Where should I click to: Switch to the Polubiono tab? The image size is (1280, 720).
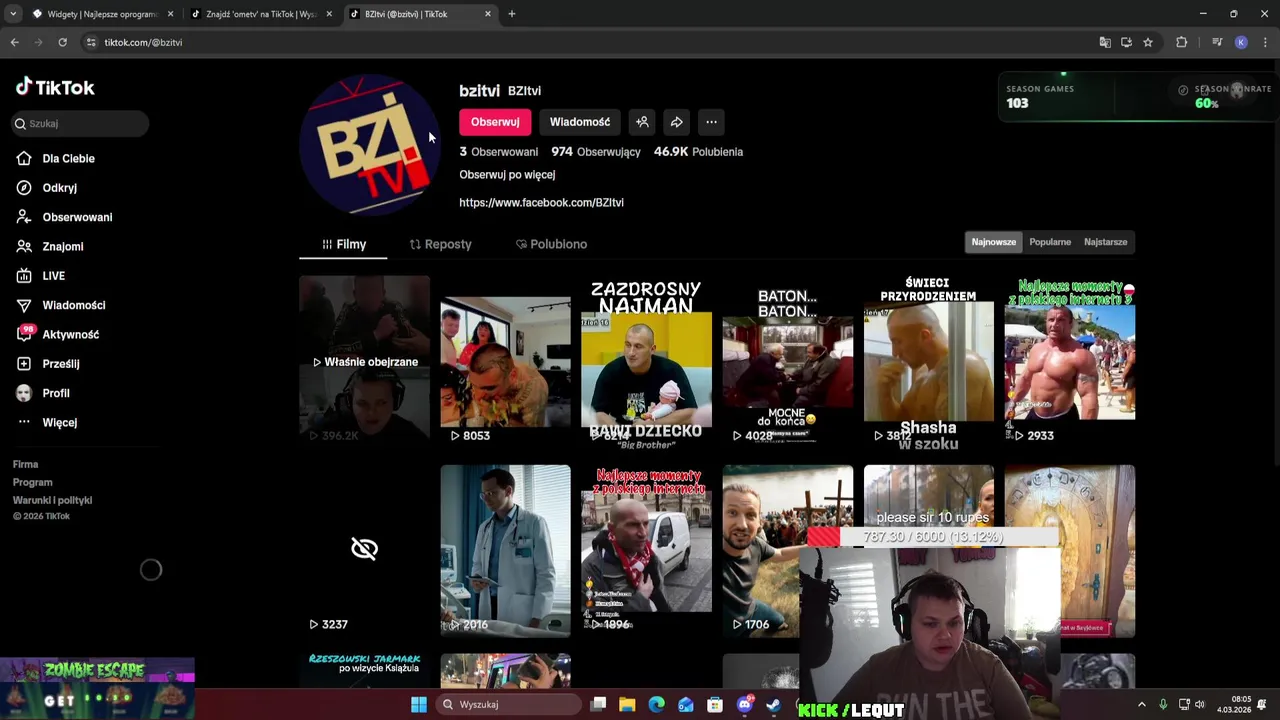[551, 244]
